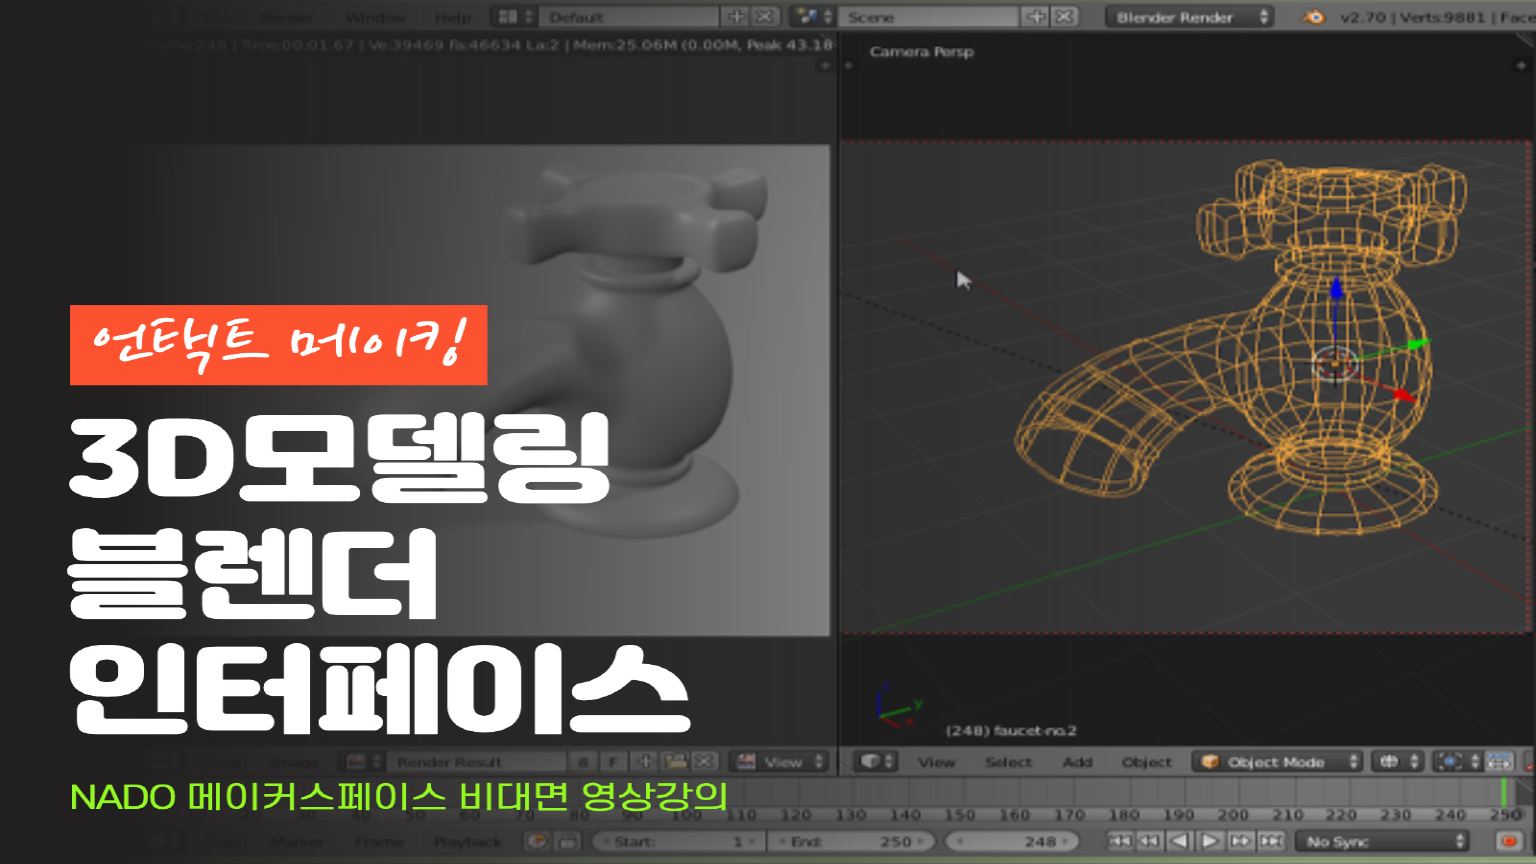Click the End frame field 250
The height and width of the screenshot is (864, 1536).
tap(852, 841)
